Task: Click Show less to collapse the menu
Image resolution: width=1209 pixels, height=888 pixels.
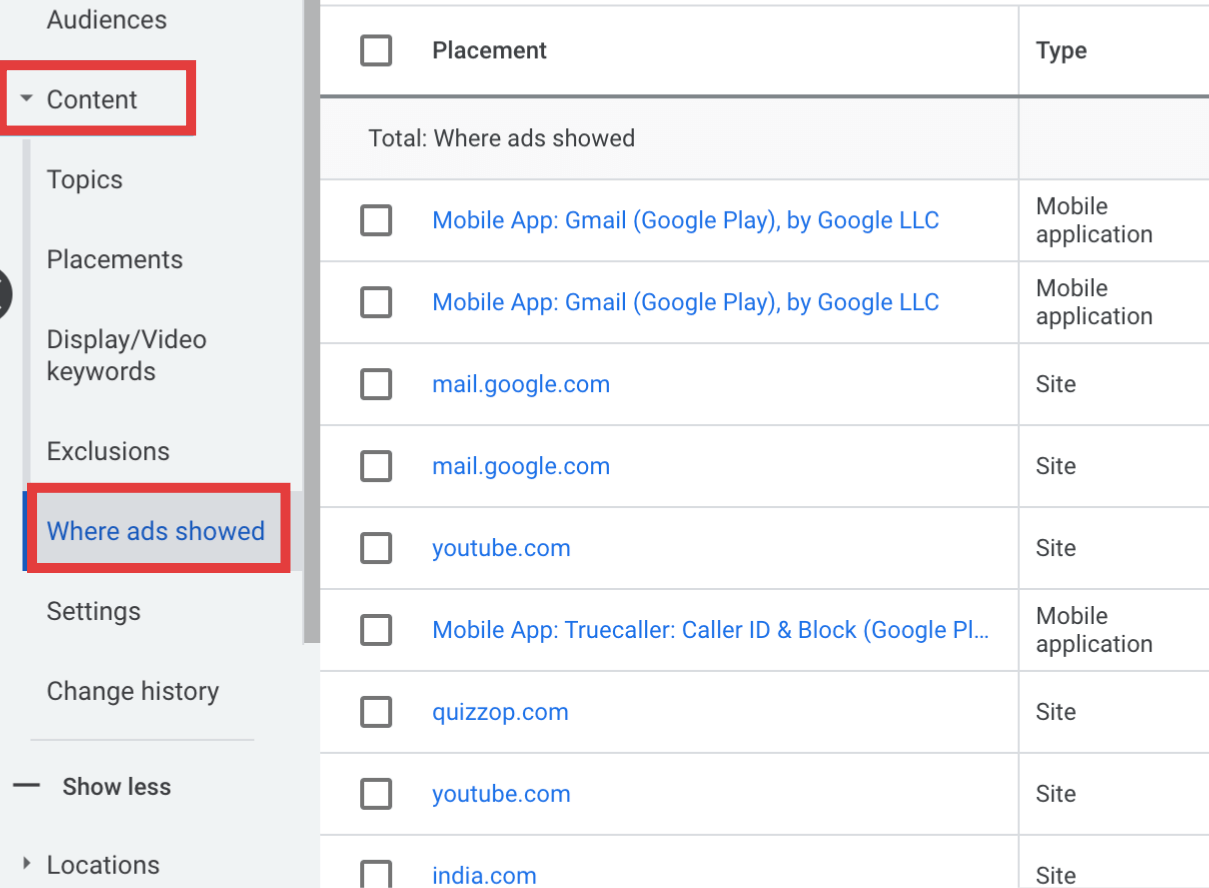Action: (117, 787)
